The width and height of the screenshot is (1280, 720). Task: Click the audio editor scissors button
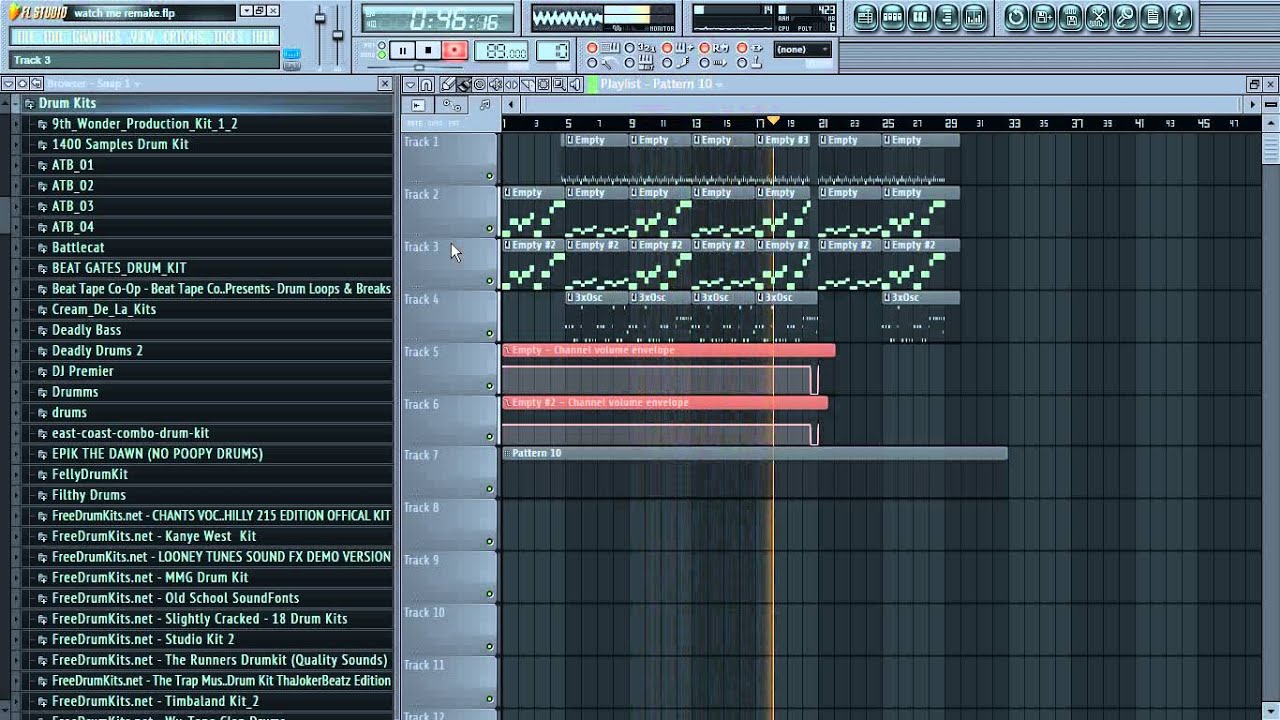(x=1097, y=17)
